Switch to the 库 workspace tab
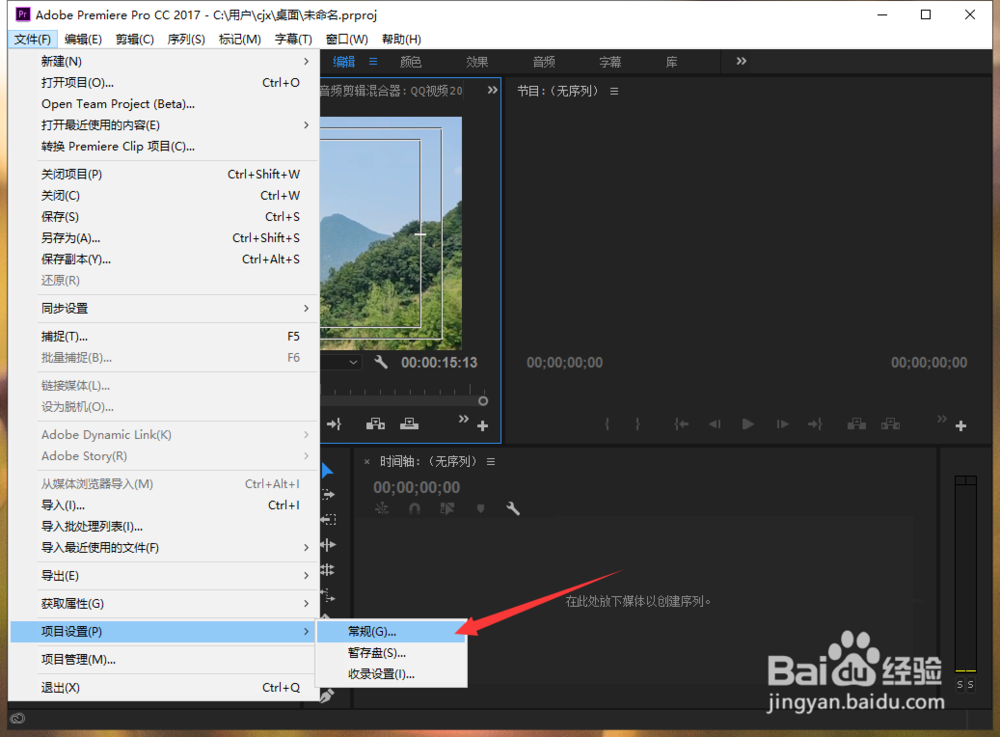 [x=672, y=62]
